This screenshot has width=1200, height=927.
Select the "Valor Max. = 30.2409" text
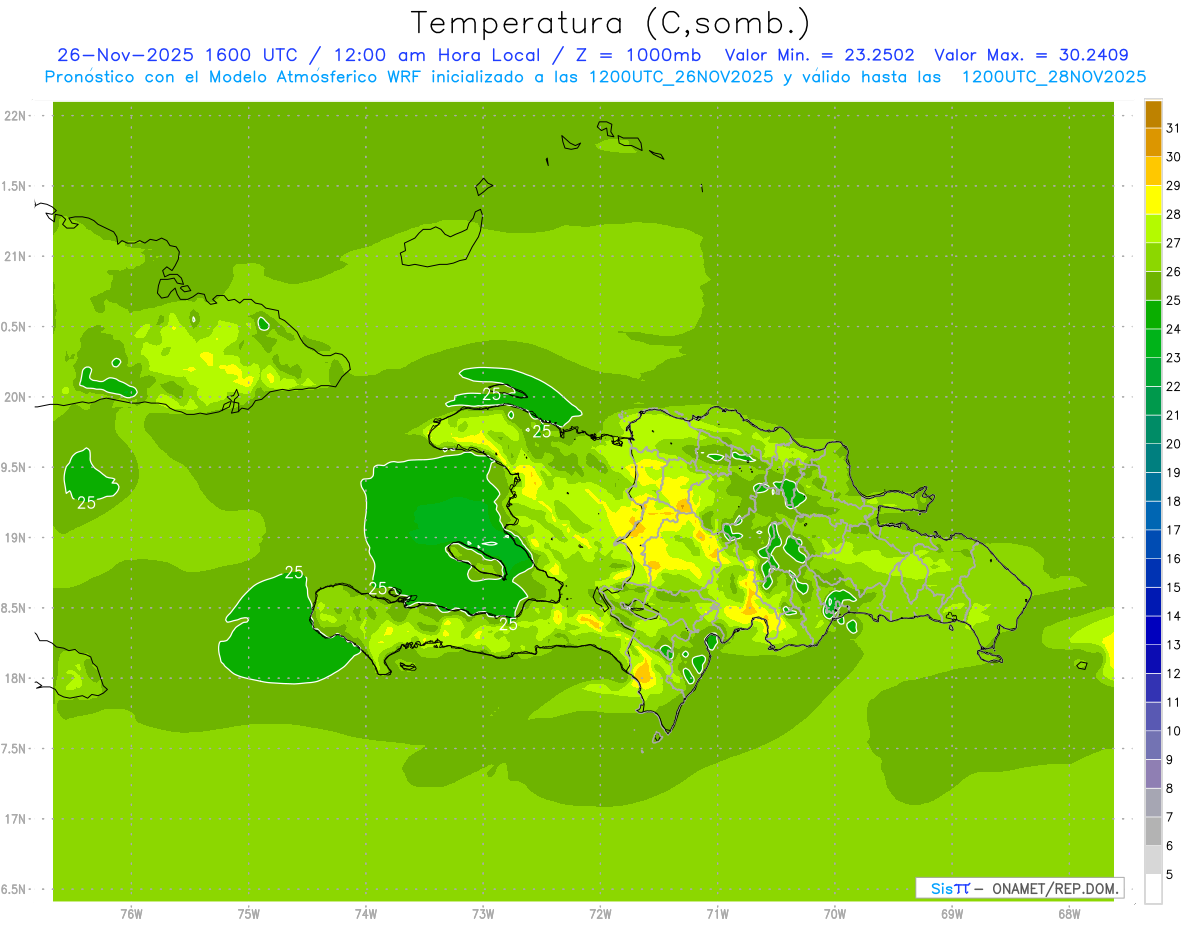(x=1031, y=55)
